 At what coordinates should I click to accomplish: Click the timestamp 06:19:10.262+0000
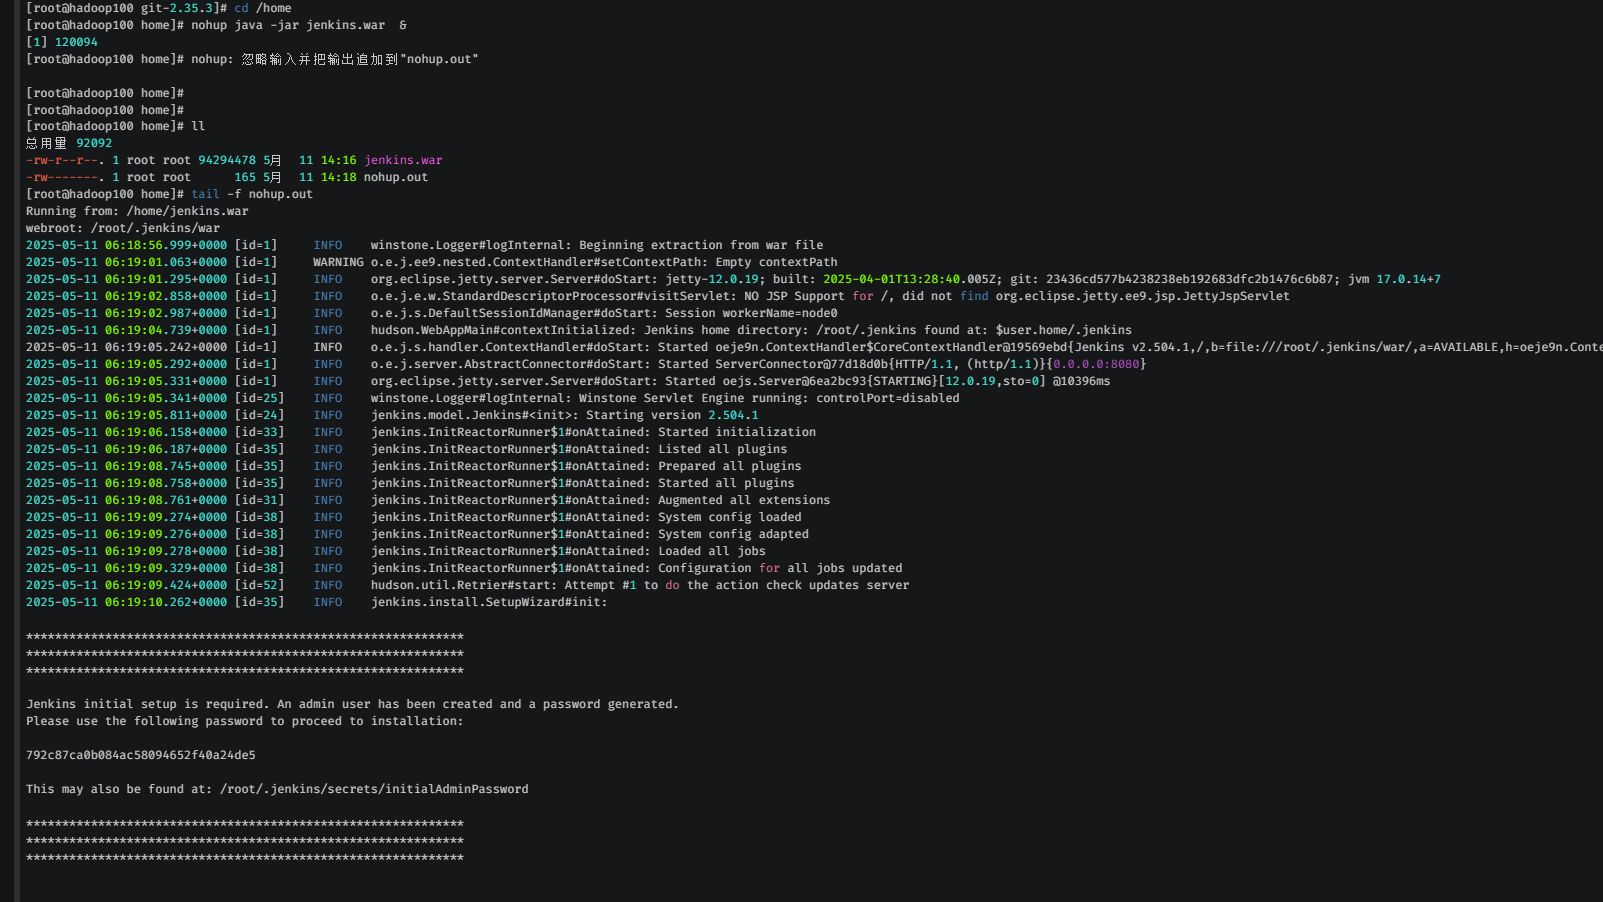tap(166, 602)
